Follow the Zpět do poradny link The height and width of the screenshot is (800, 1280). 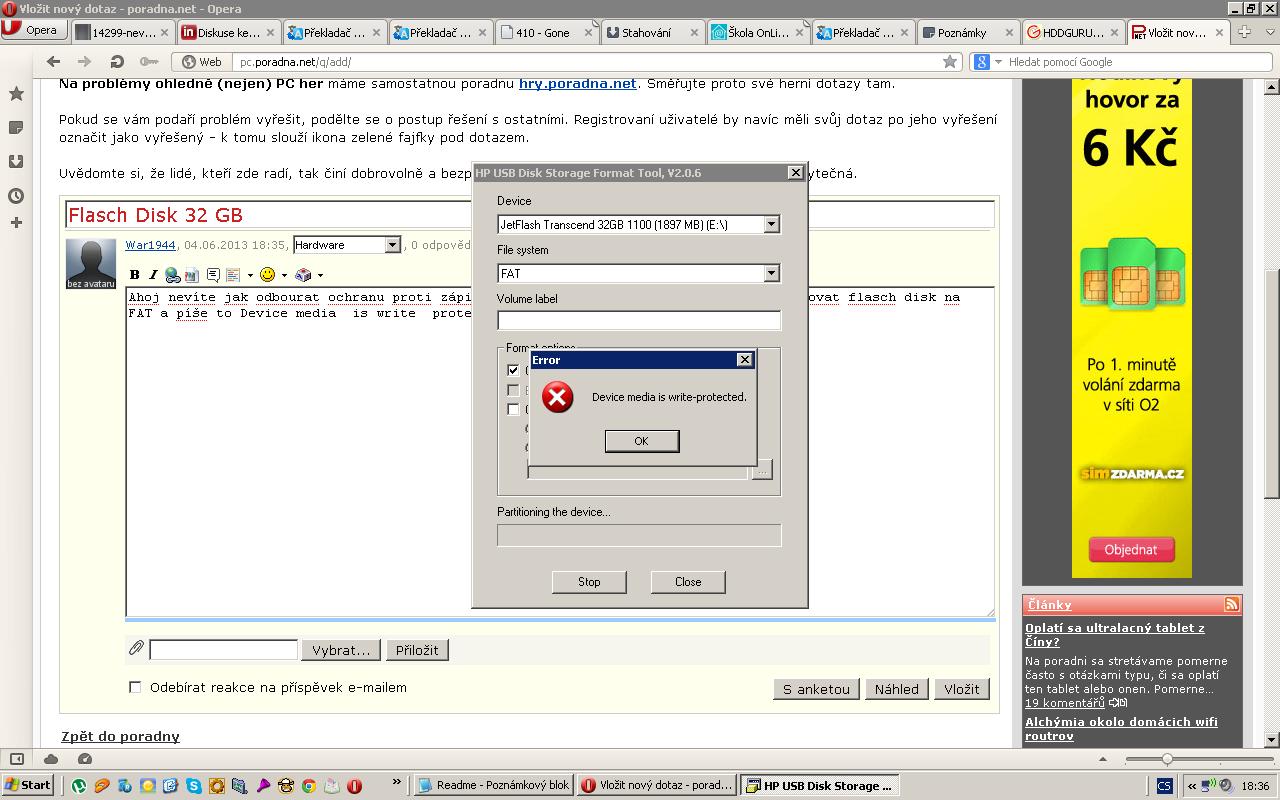point(121,736)
